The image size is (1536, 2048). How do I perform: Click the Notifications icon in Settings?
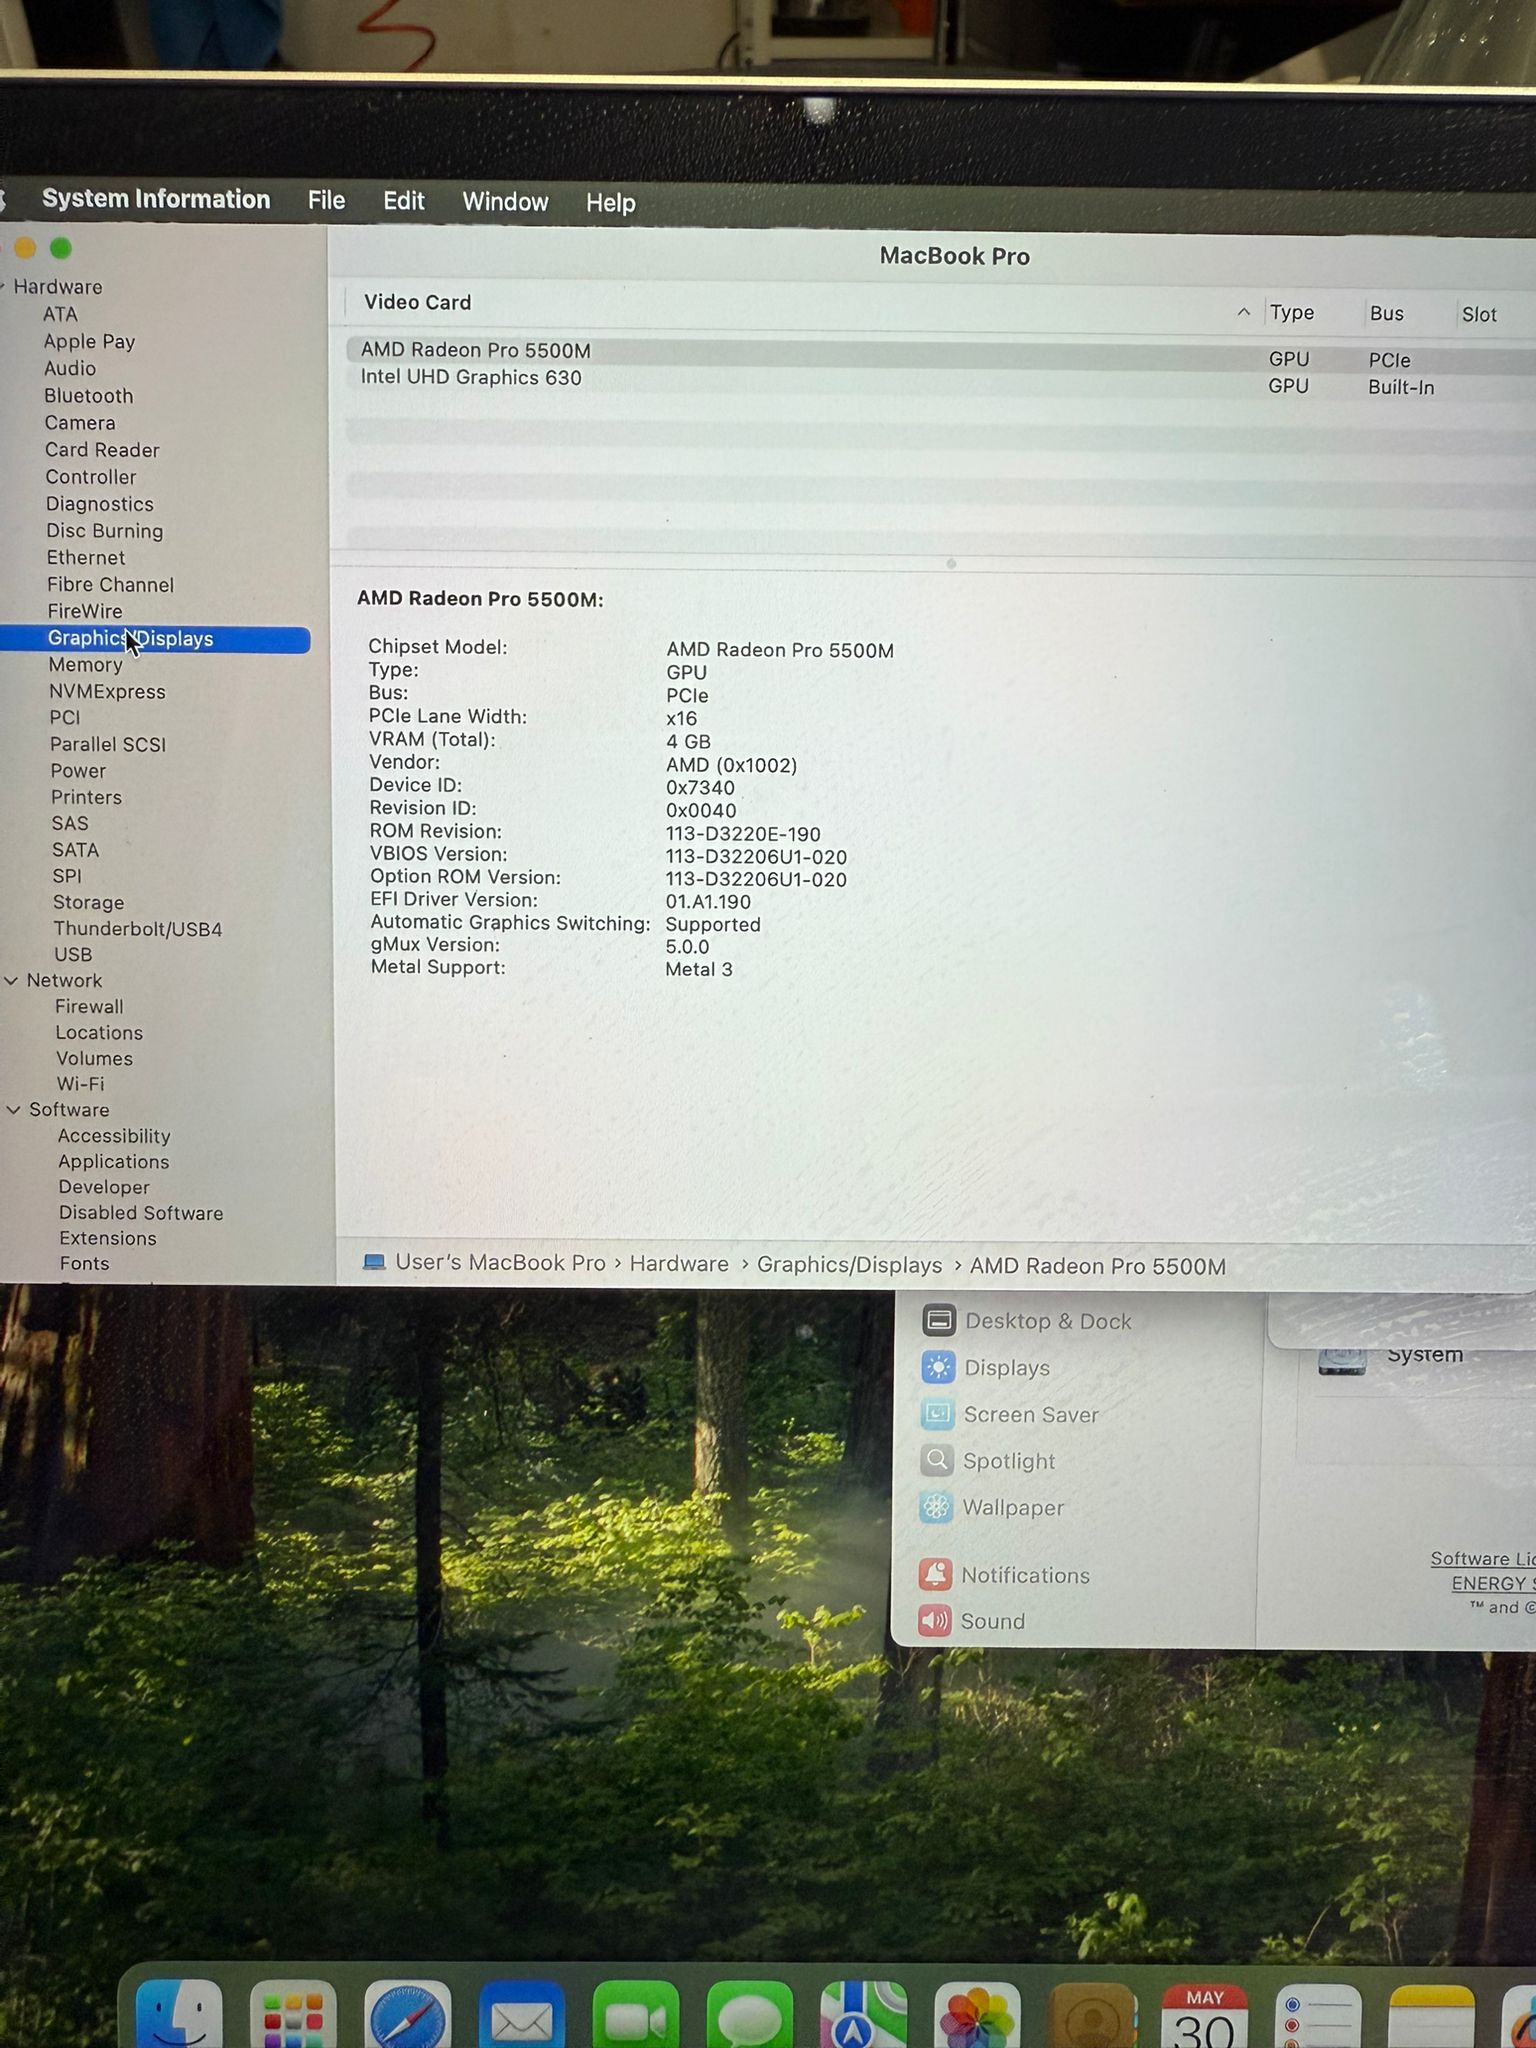pyautogui.click(x=935, y=1574)
